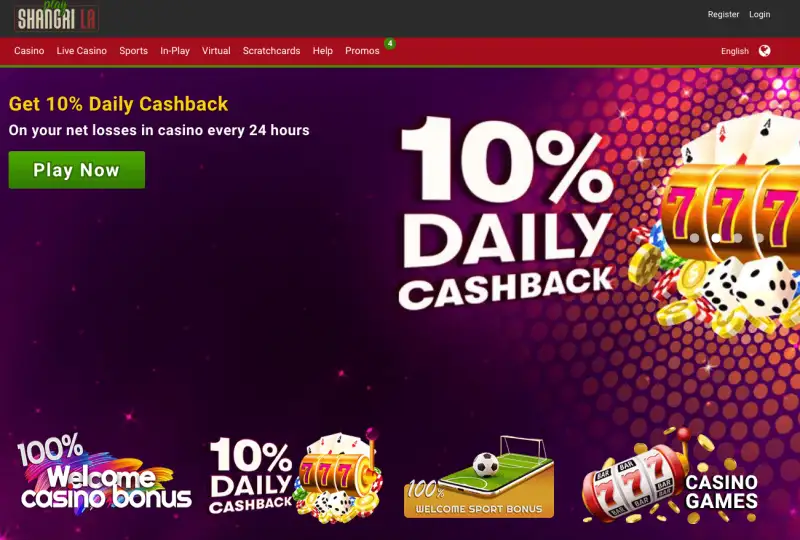This screenshot has height=540, width=800.
Task: Open the Casino Games slot machine graphic
Action: click(670, 477)
